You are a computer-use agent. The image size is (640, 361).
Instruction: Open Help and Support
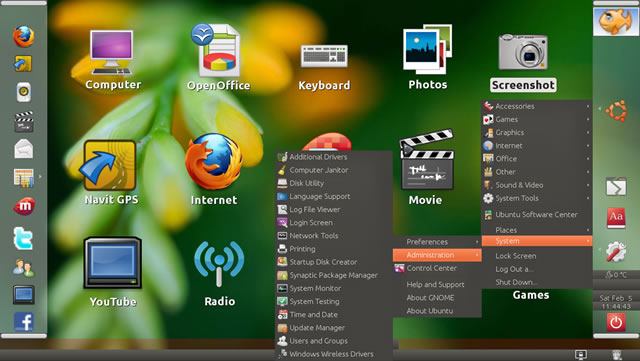[x=437, y=284]
